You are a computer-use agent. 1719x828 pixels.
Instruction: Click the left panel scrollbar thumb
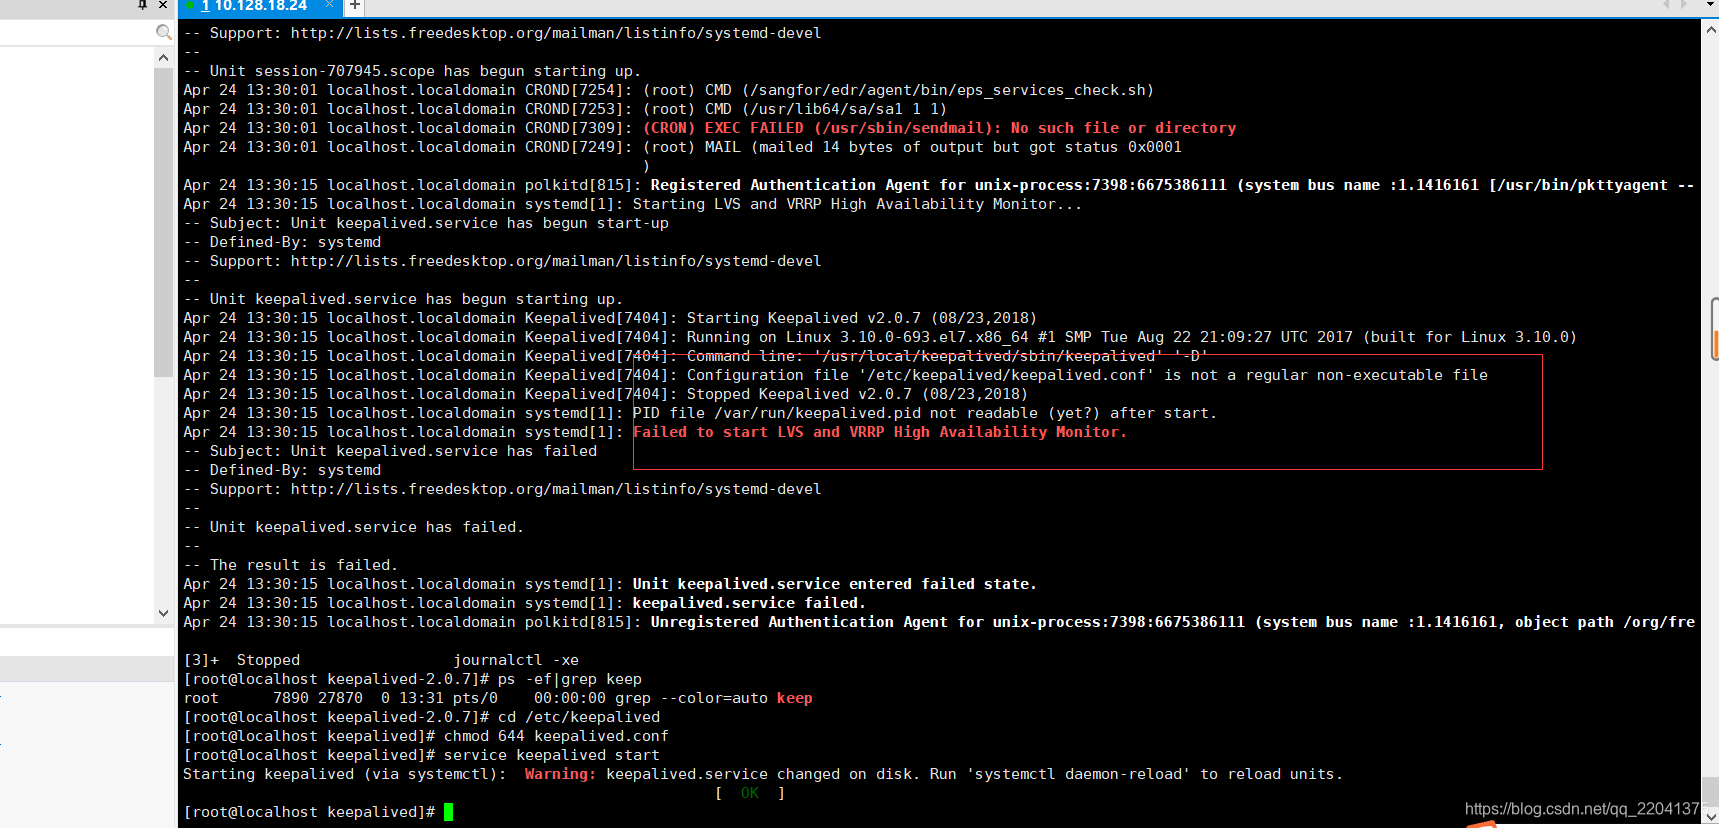163,222
